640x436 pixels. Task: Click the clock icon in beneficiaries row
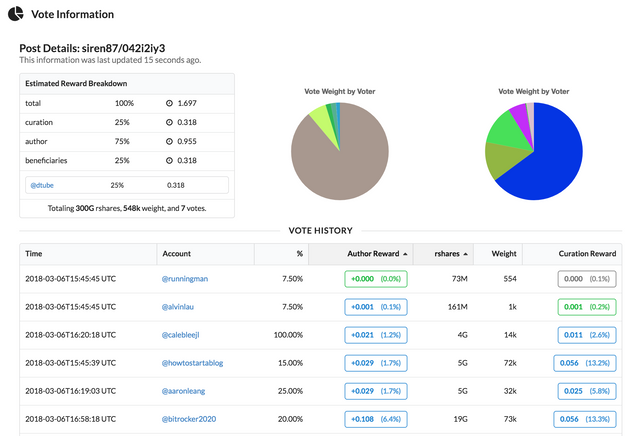pyautogui.click(x=169, y=161)
